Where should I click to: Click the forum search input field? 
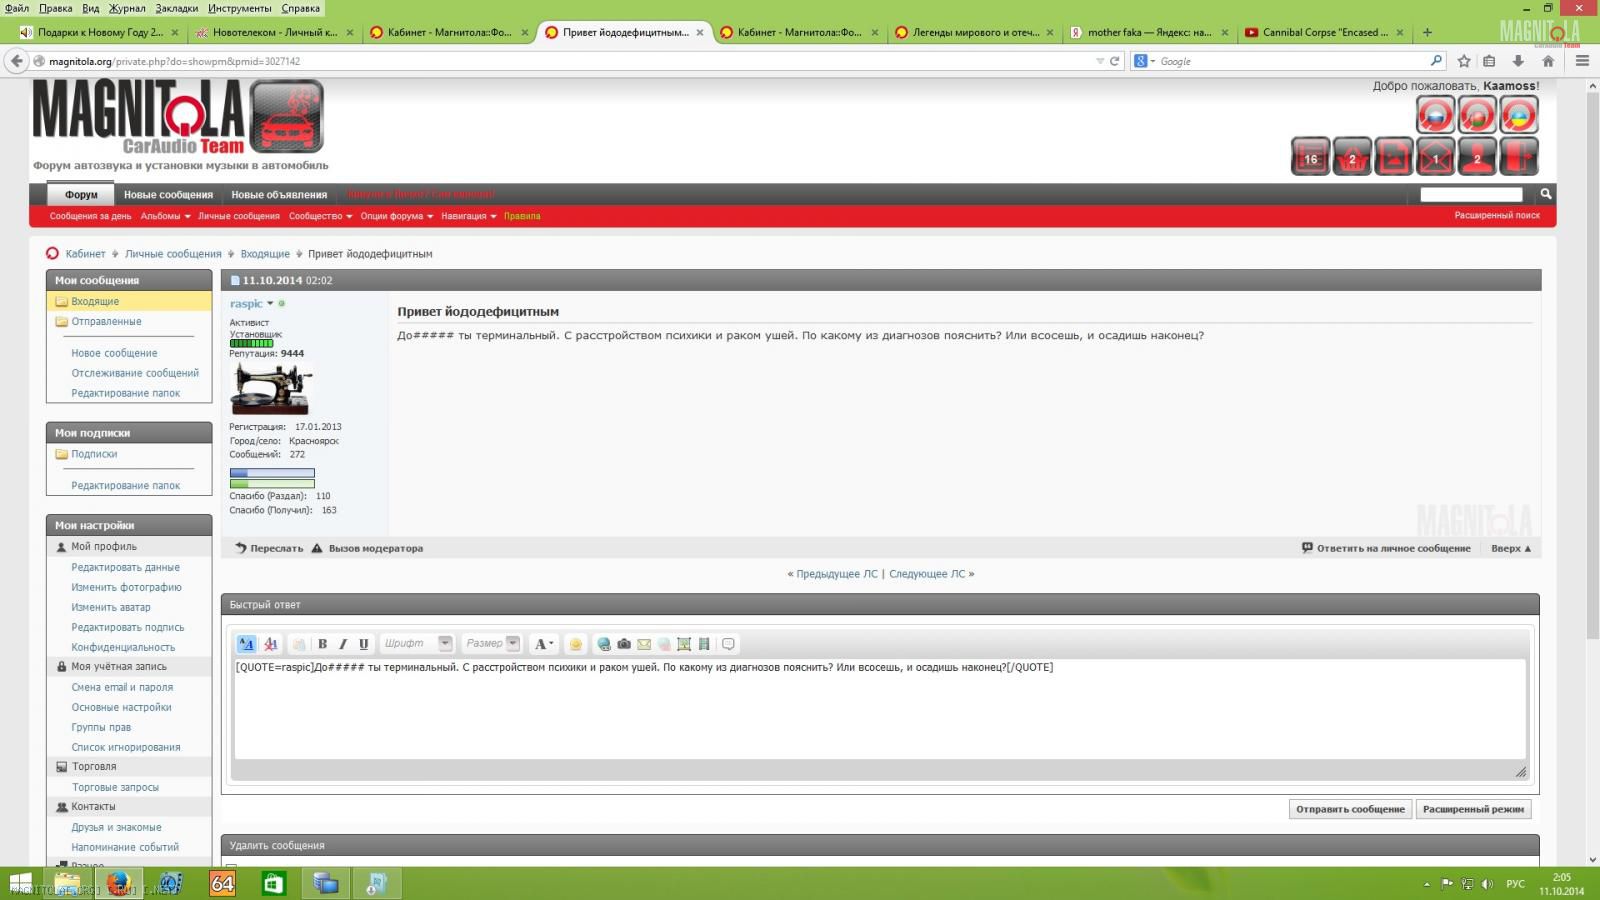(x=1471, y=194)
